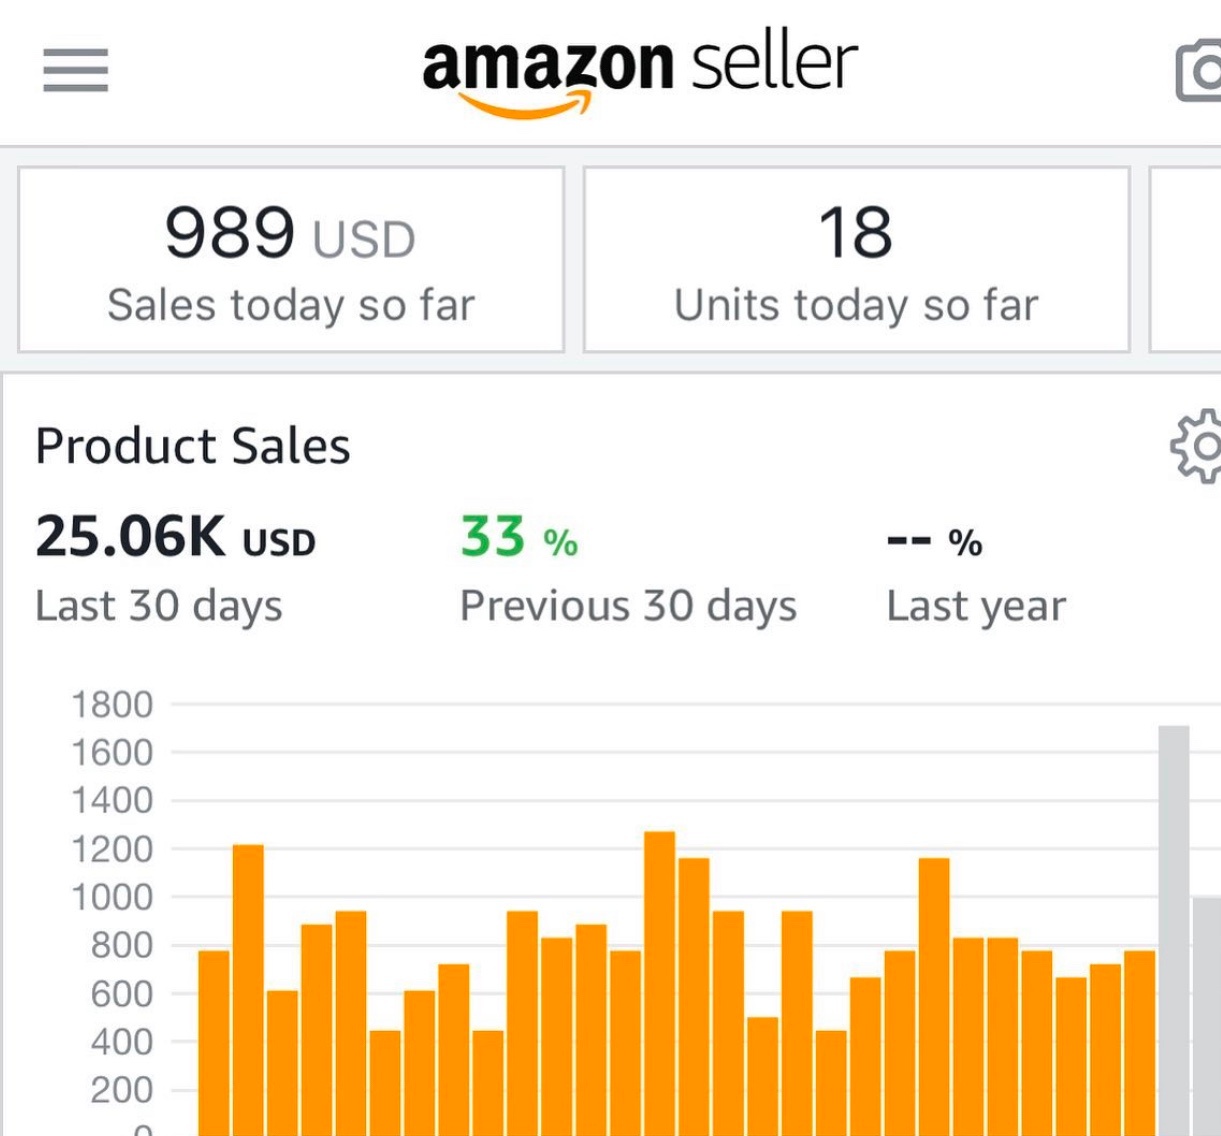Tap the Product Sales heading
The image size is (1221, 1136).
coord(193,446)
